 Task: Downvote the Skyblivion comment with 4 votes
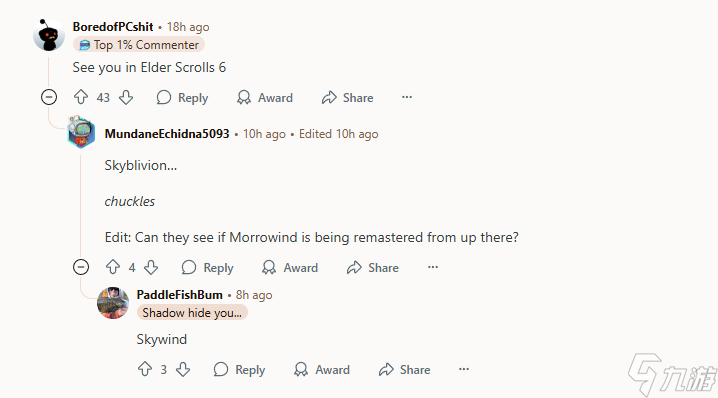tap(151, 267)
